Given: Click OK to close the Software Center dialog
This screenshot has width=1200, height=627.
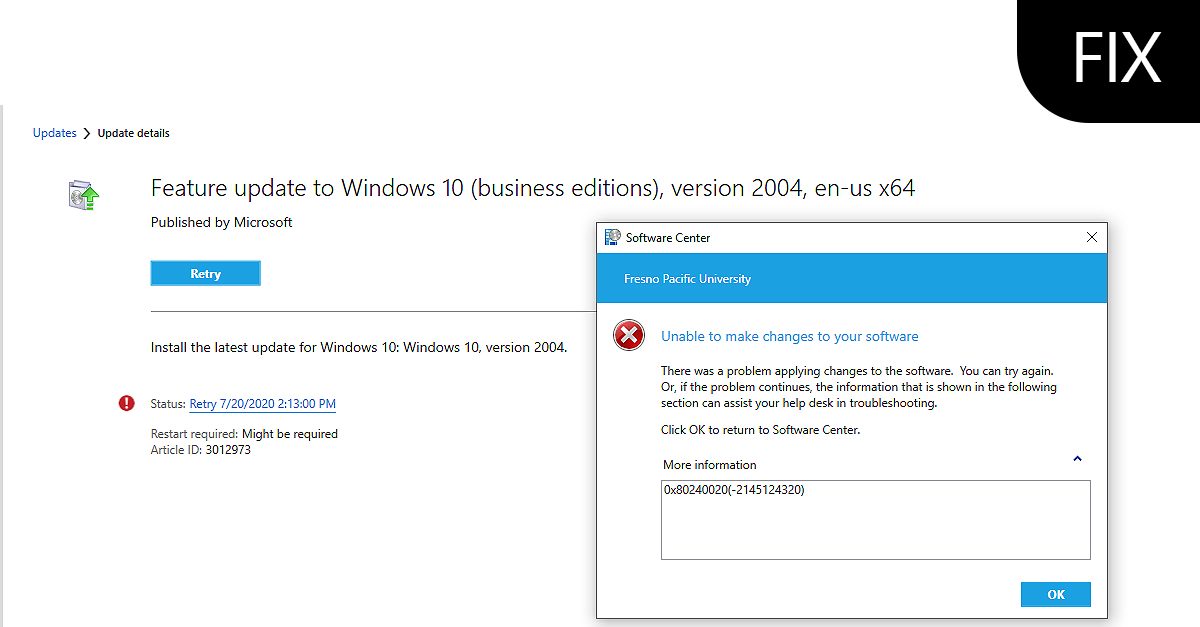Looking at the screenshot, I should click(x=1055, y=594).
